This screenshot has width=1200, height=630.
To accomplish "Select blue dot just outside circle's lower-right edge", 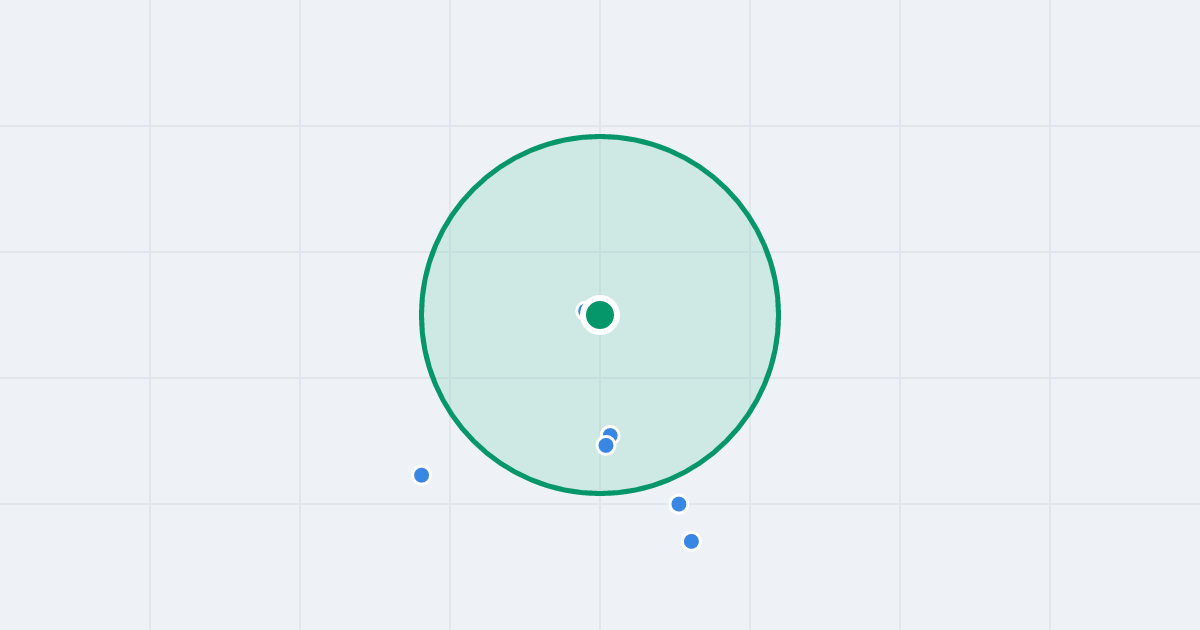I will pos(679,504).
